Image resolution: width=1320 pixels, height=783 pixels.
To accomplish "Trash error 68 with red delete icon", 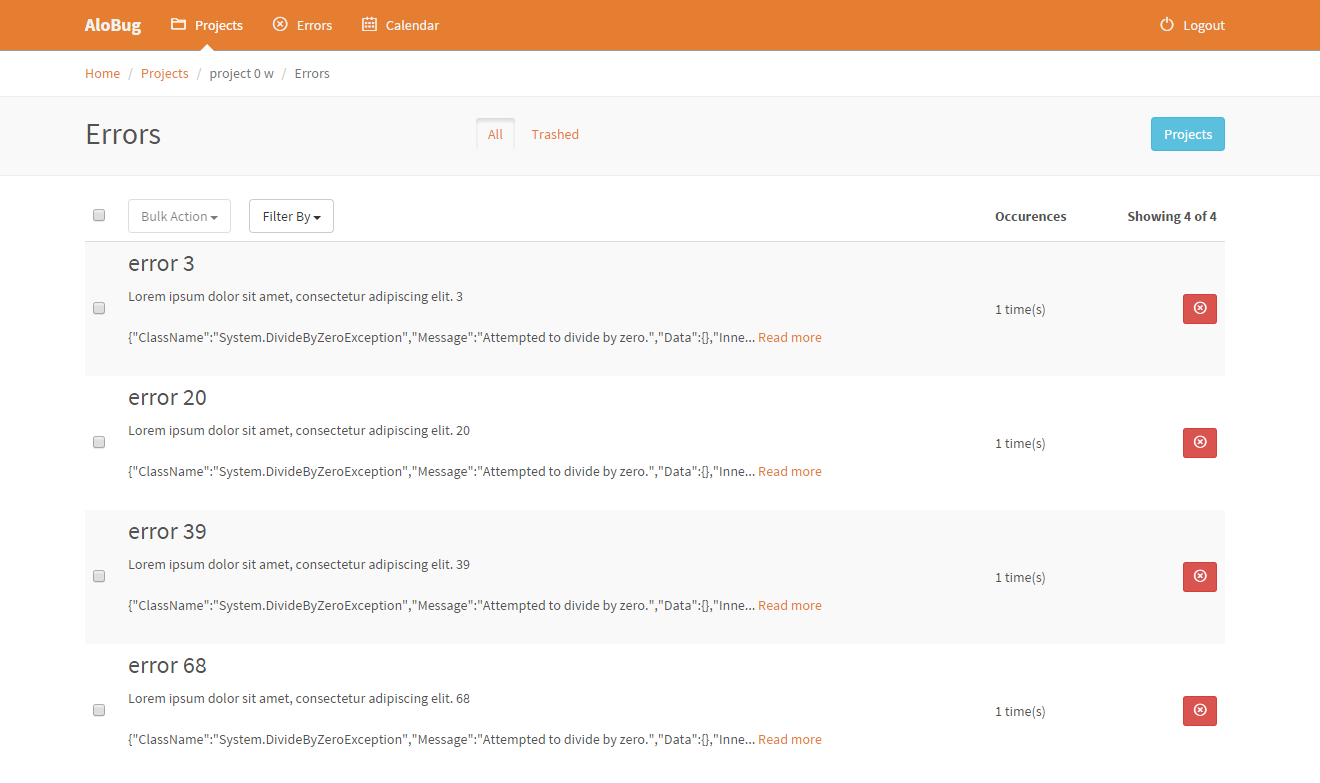I will [1200, 711].
